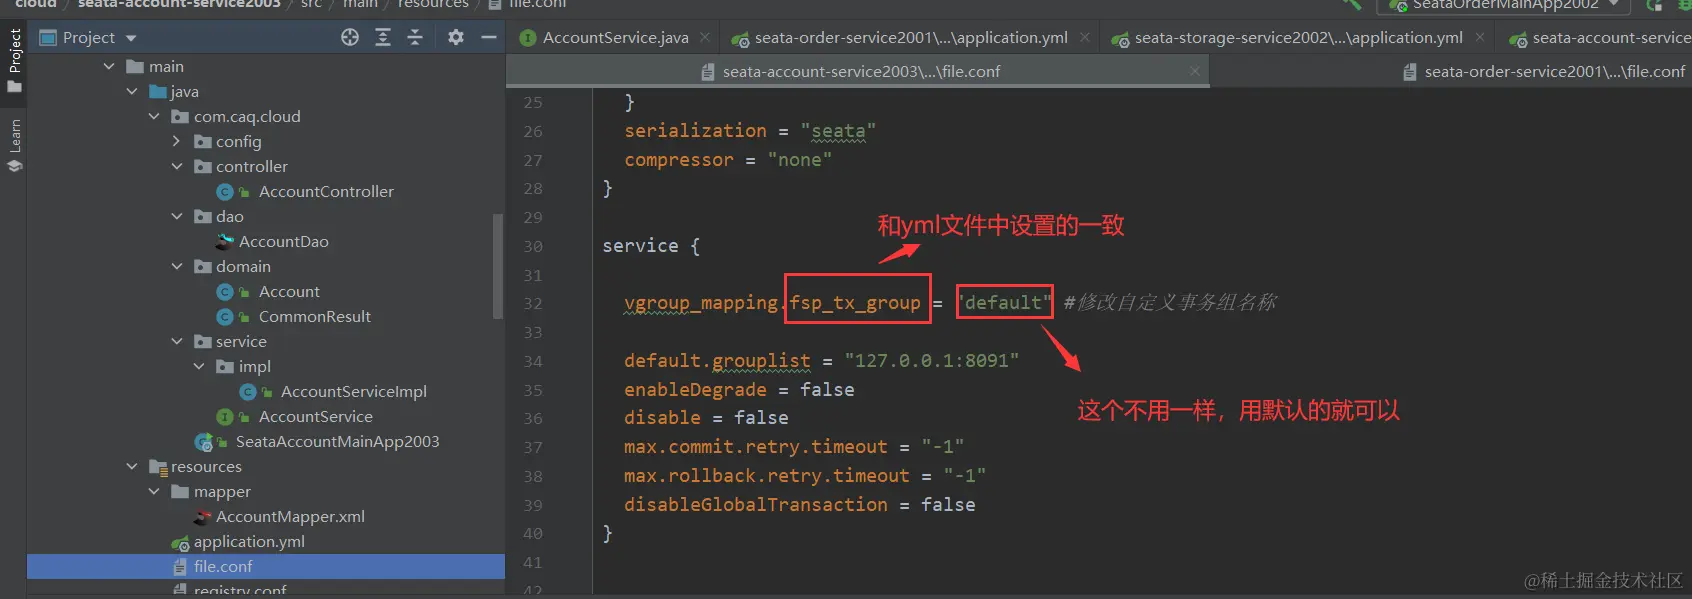Collapse the dao package
The image size is (1692, 599).
[x=177, y=216]
